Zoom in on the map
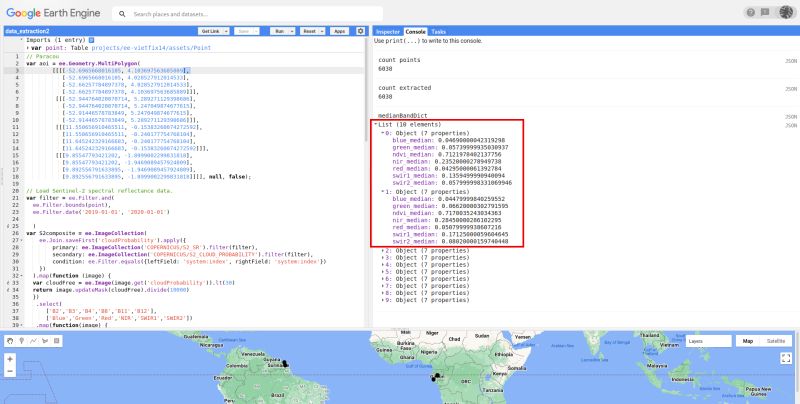 [10, 360]
